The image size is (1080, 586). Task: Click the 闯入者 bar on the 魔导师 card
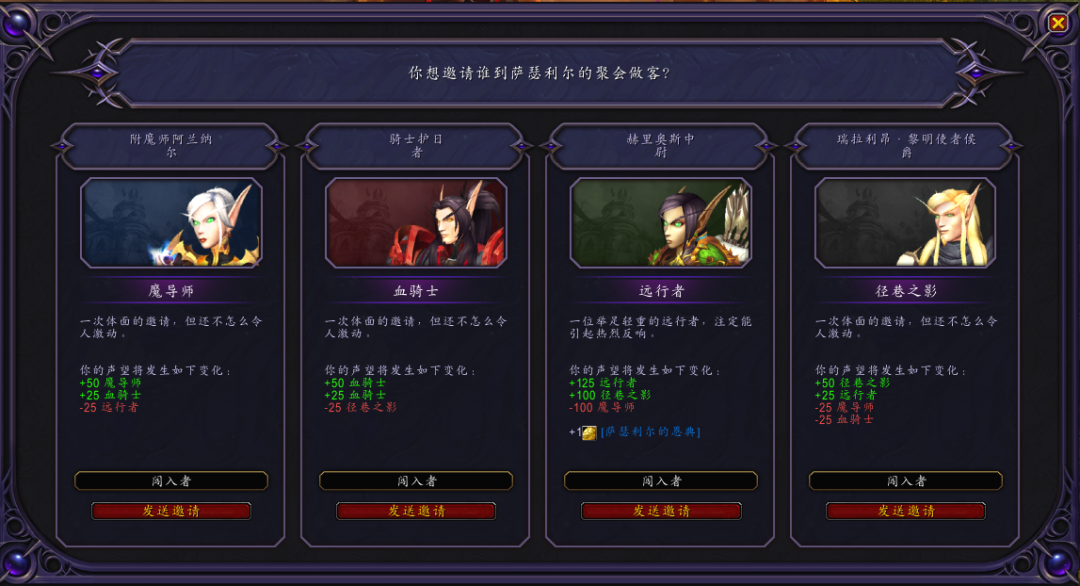pyautogui.click(x=171, y=481)
